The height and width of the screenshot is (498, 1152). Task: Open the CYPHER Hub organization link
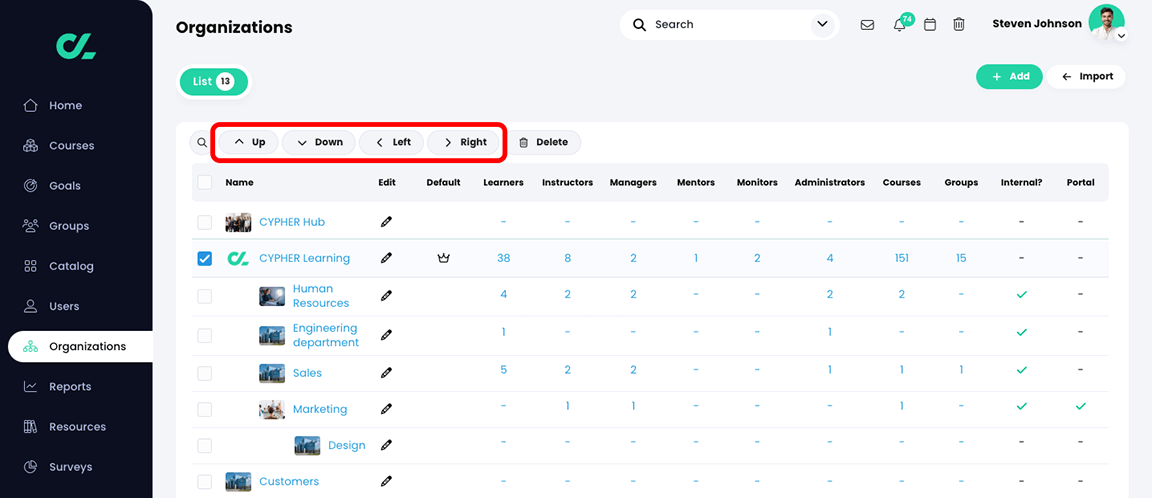click(292, 222)
